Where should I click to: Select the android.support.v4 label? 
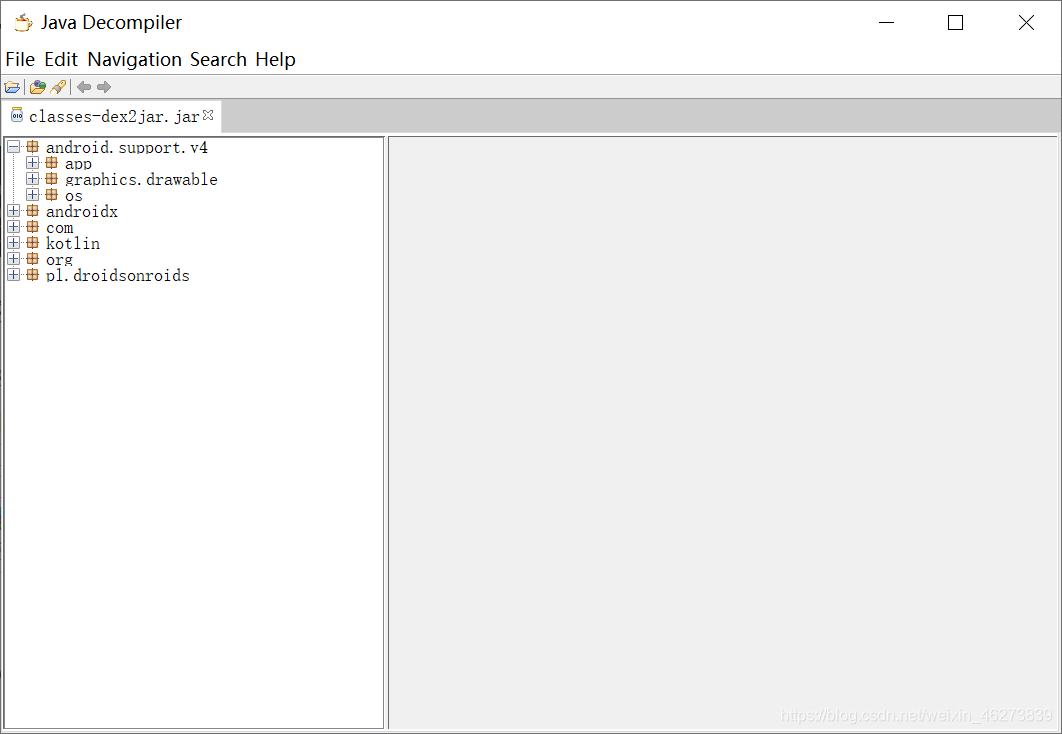pyautogui.click(x=127, y=148)
